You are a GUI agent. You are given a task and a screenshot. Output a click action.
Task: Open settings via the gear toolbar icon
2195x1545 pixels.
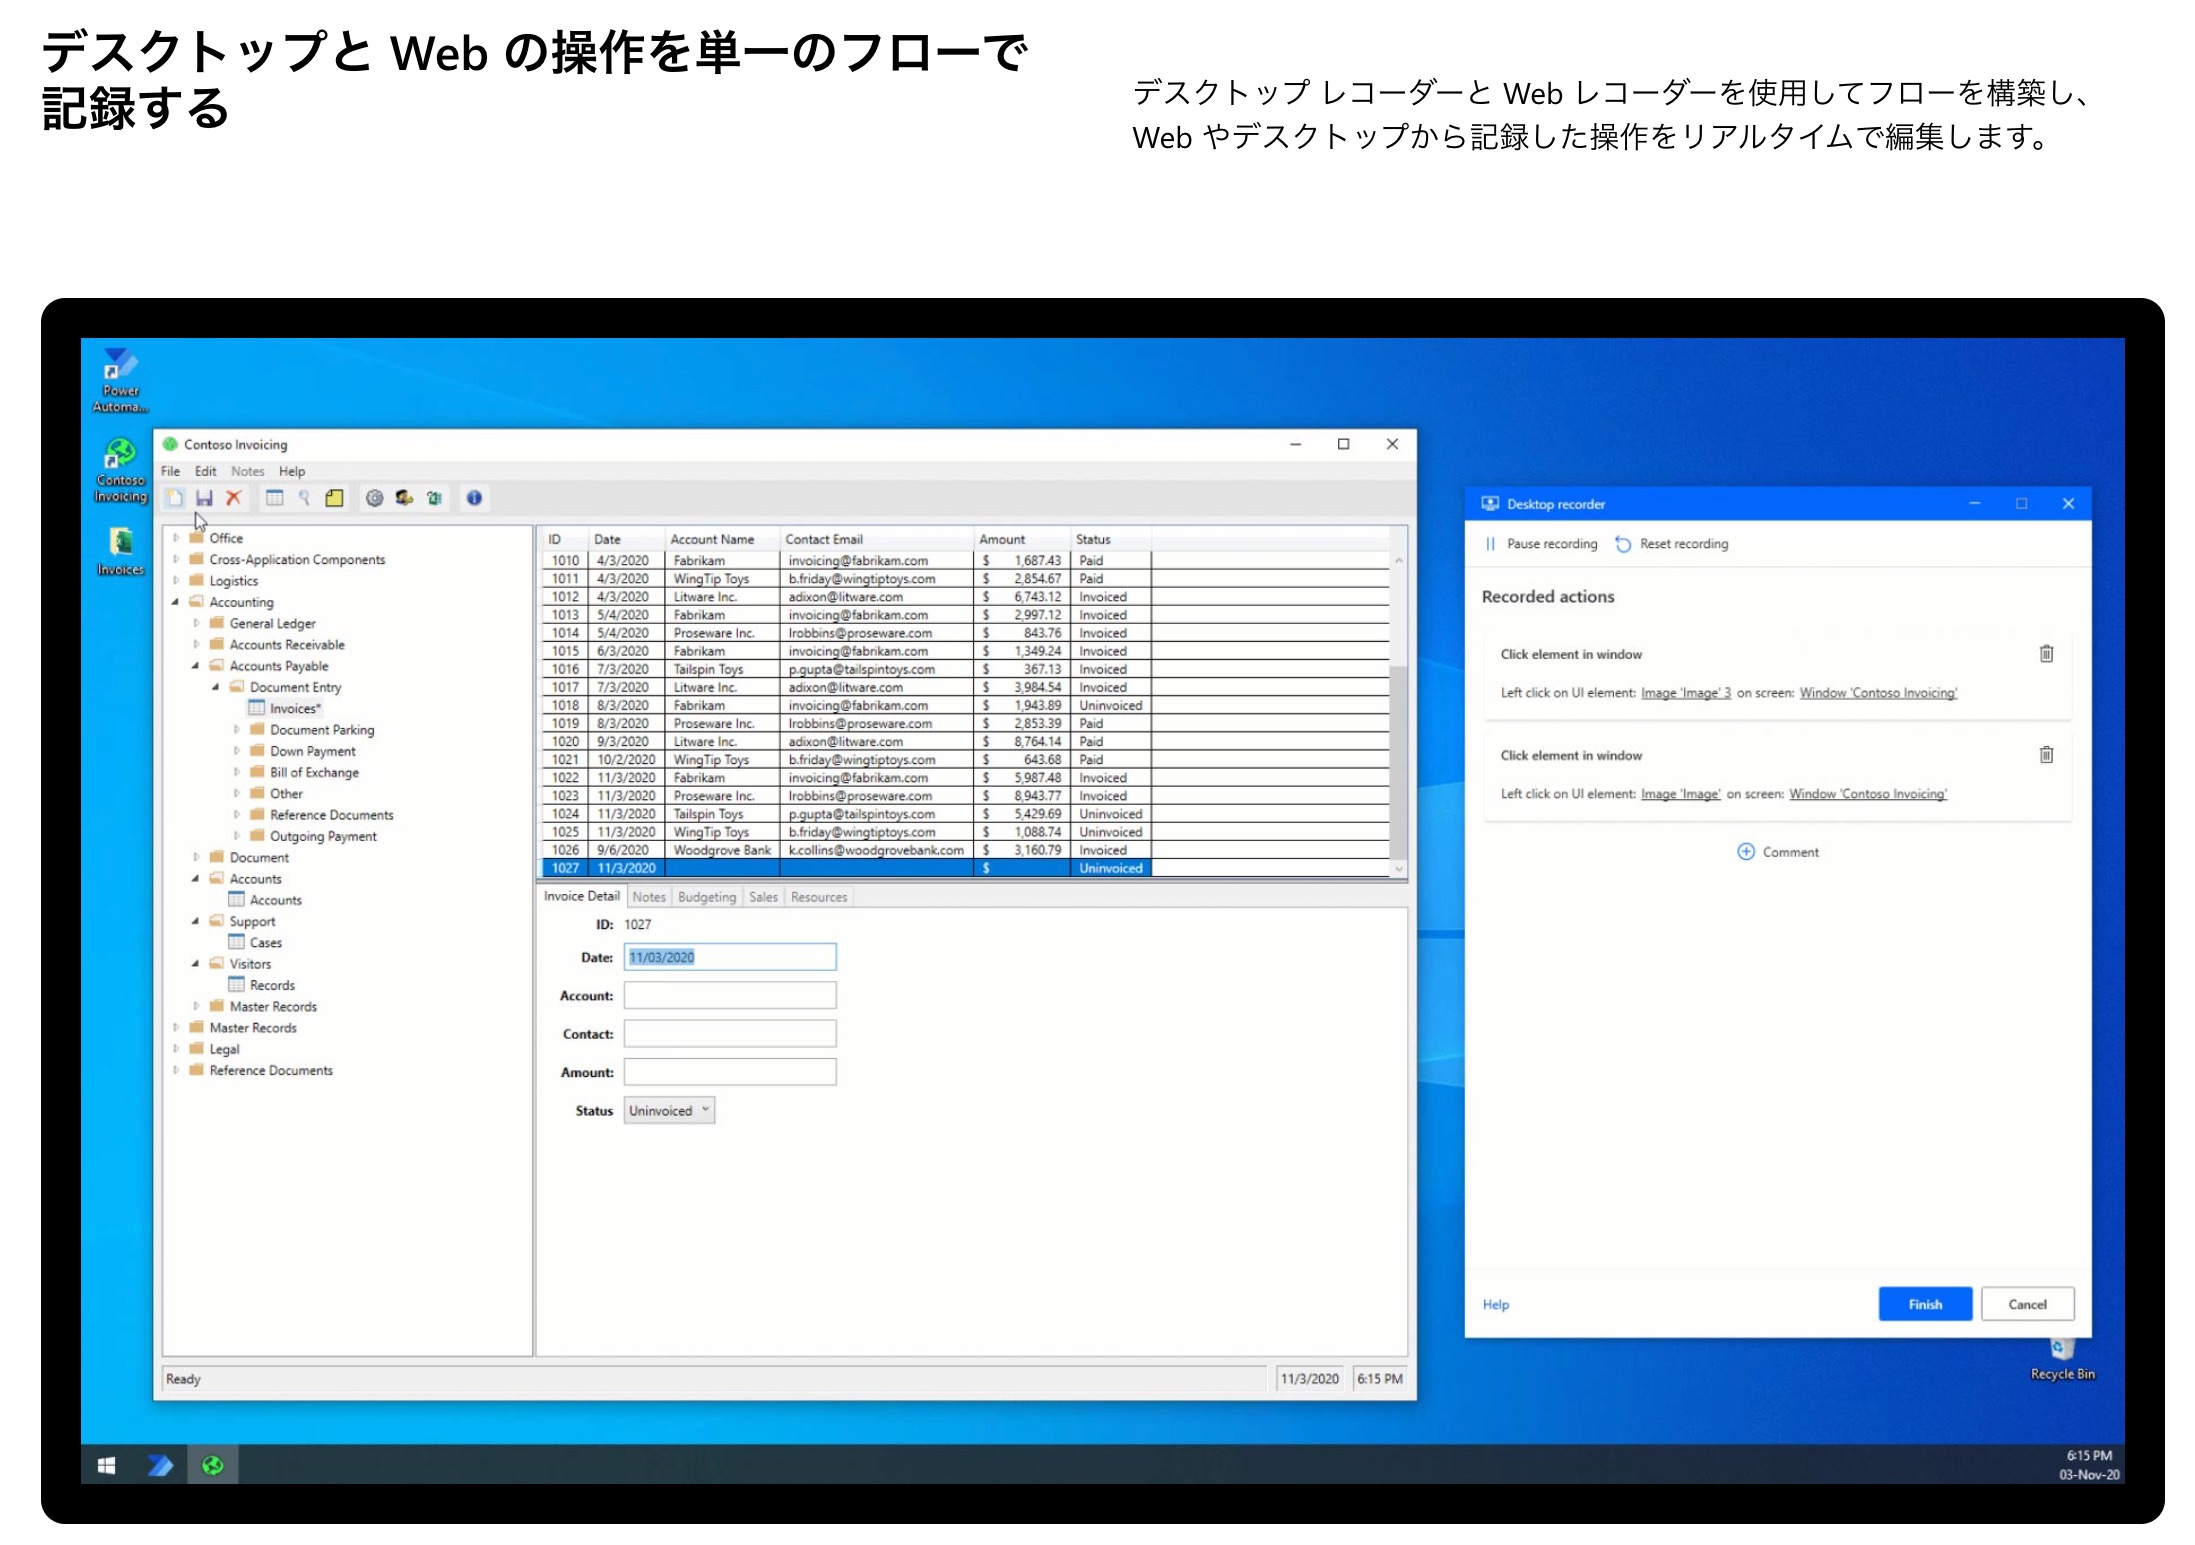(374, 498)
